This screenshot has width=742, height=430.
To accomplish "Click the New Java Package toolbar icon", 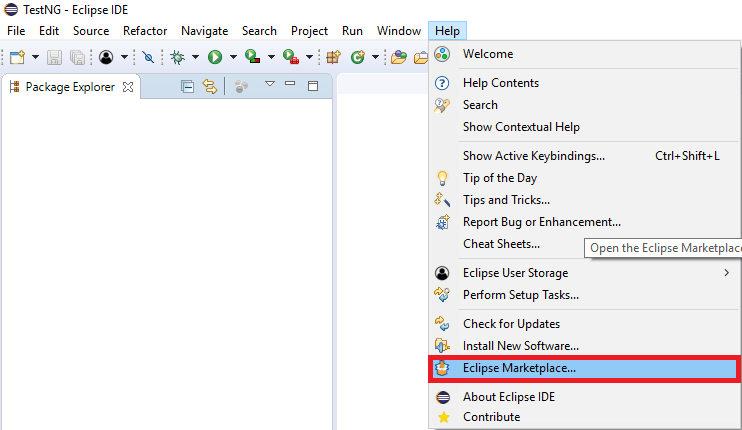I will tap(334, 57).
